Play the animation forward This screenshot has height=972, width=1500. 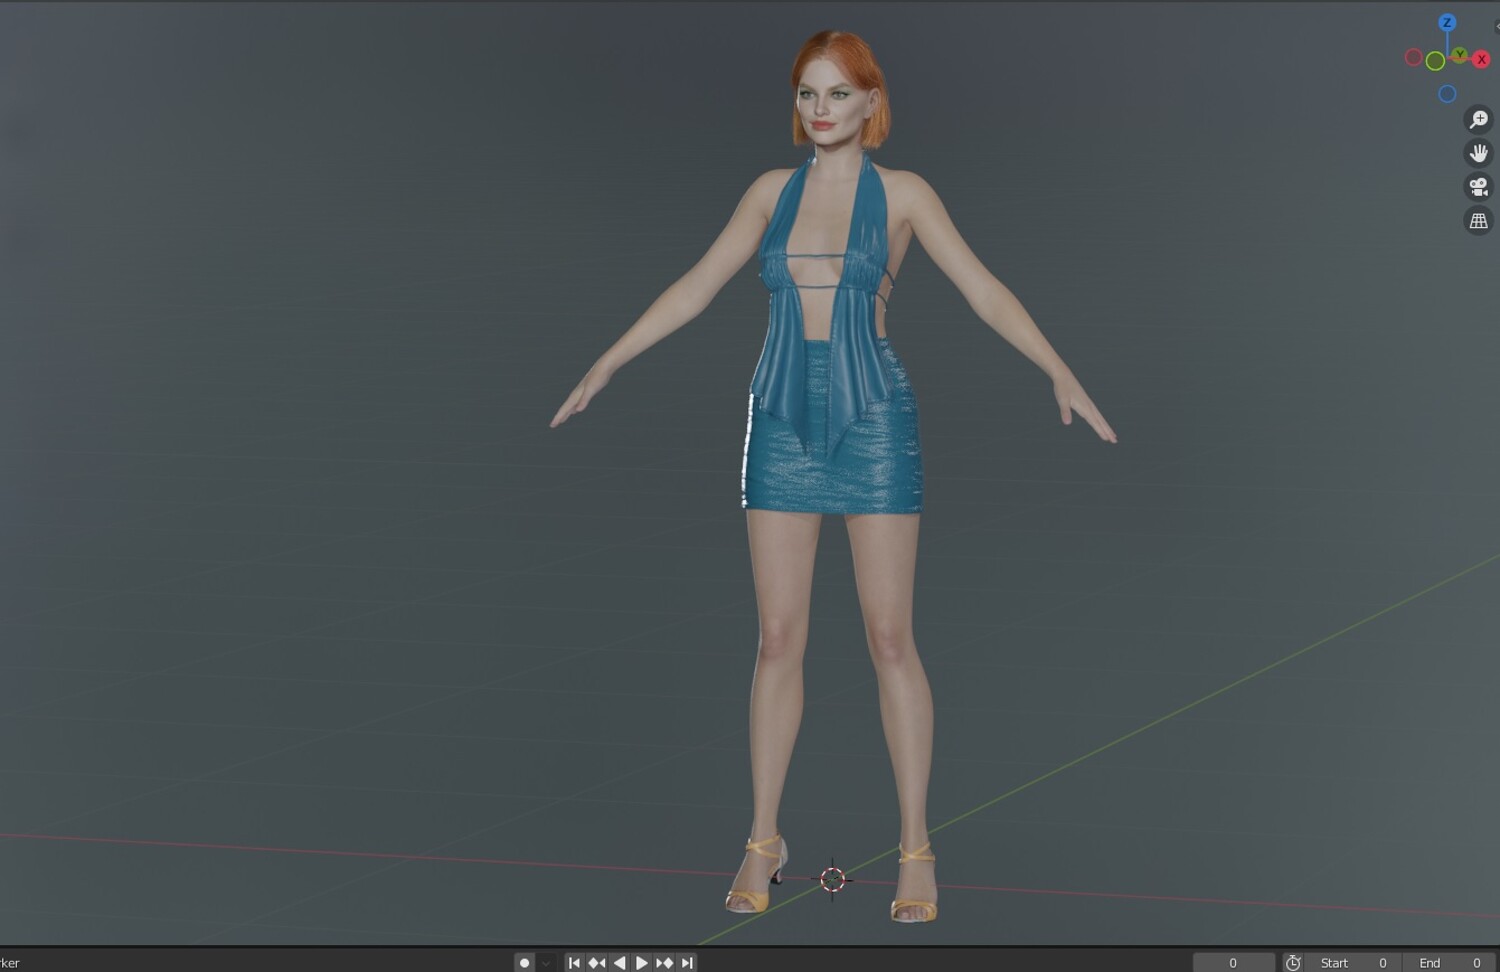[642, 962]
